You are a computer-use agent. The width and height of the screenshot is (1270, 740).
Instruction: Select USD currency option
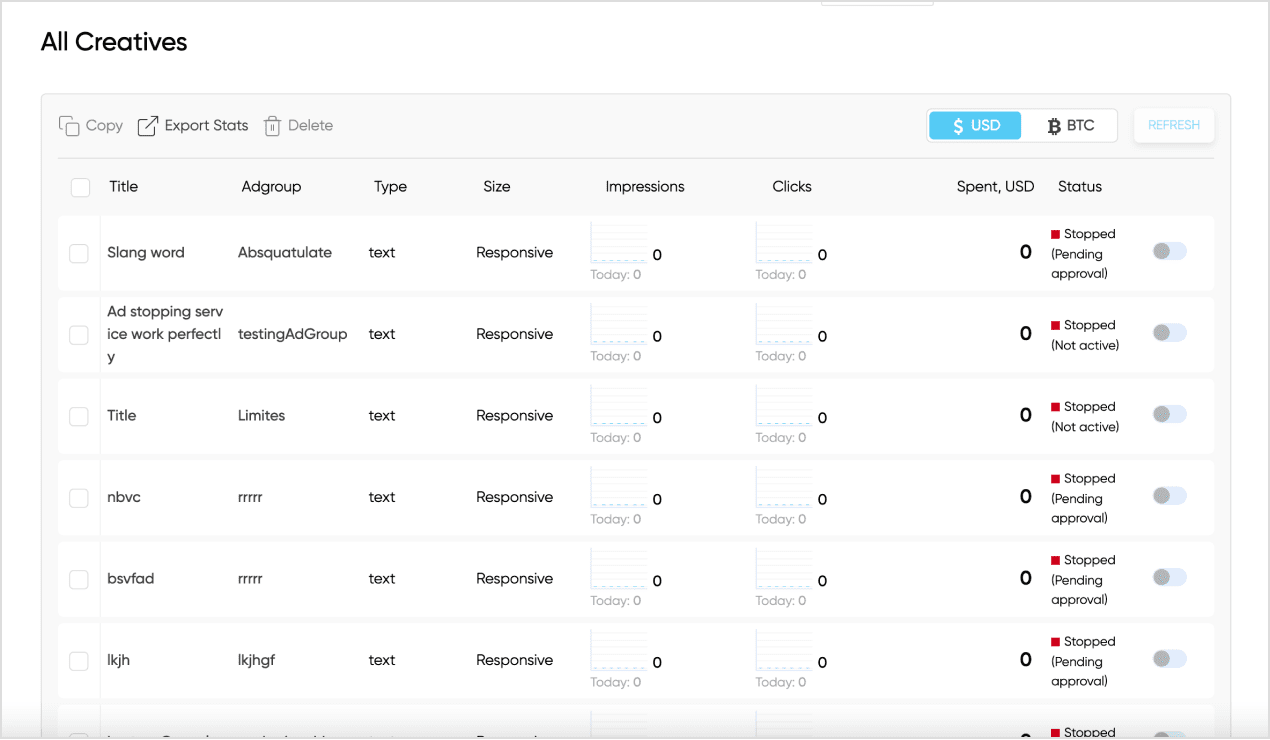click(975, 126)
